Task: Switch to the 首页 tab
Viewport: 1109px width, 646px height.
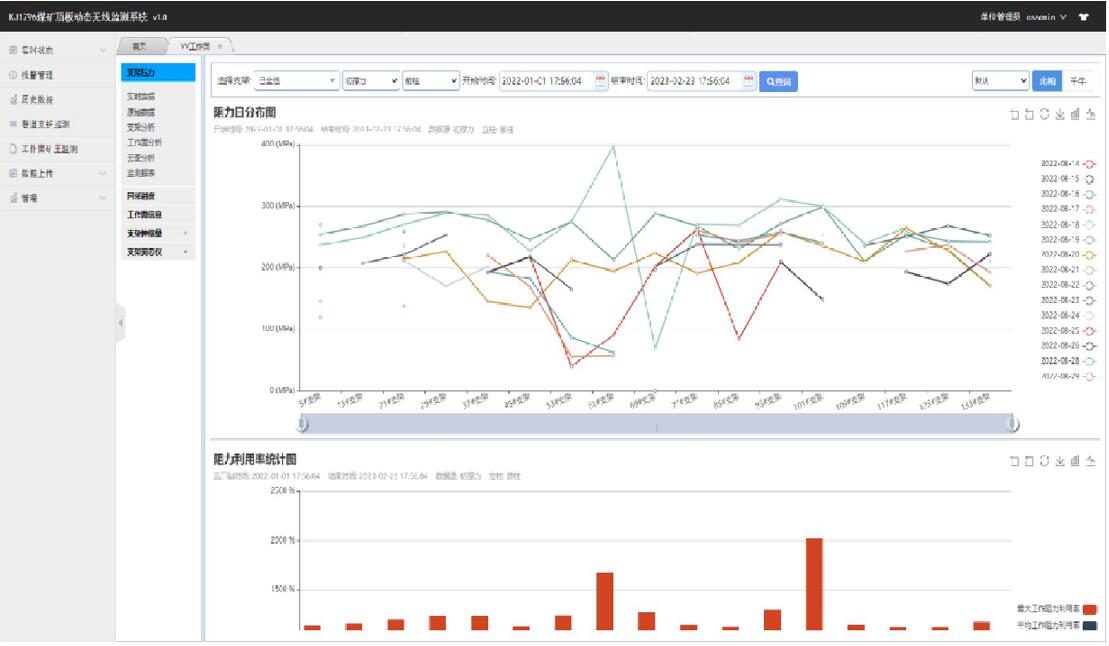Action: coord(140,47)
